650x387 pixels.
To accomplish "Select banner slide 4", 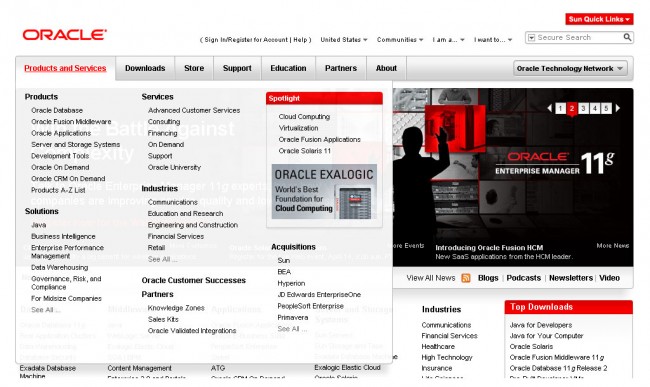I will [x=594, y=109].
